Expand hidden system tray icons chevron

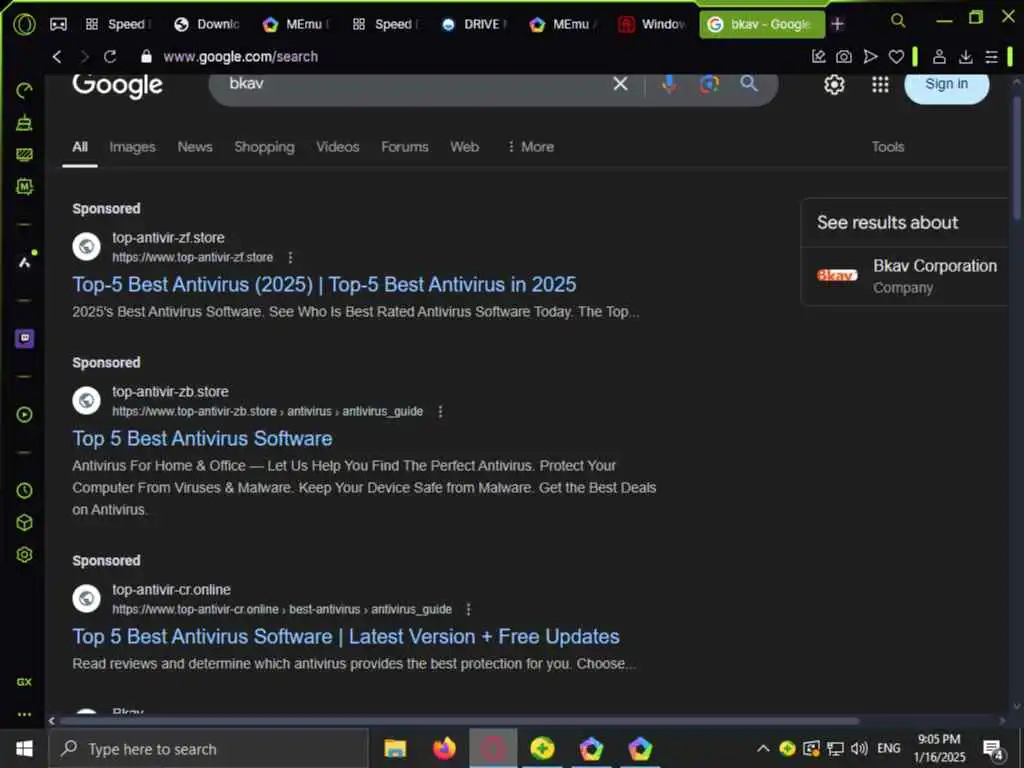(763, 748)
